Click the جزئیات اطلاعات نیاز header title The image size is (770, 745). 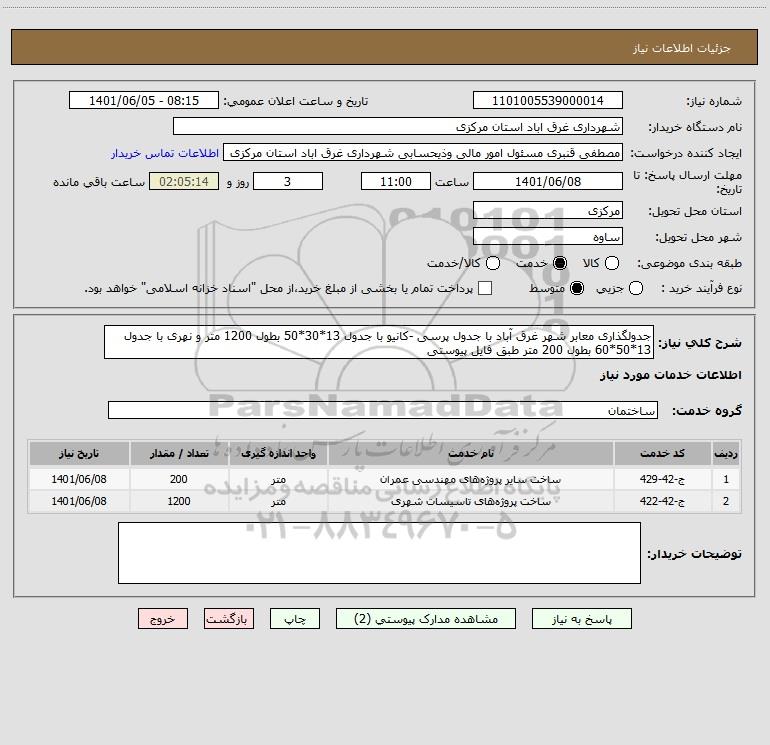pos(682,48)
